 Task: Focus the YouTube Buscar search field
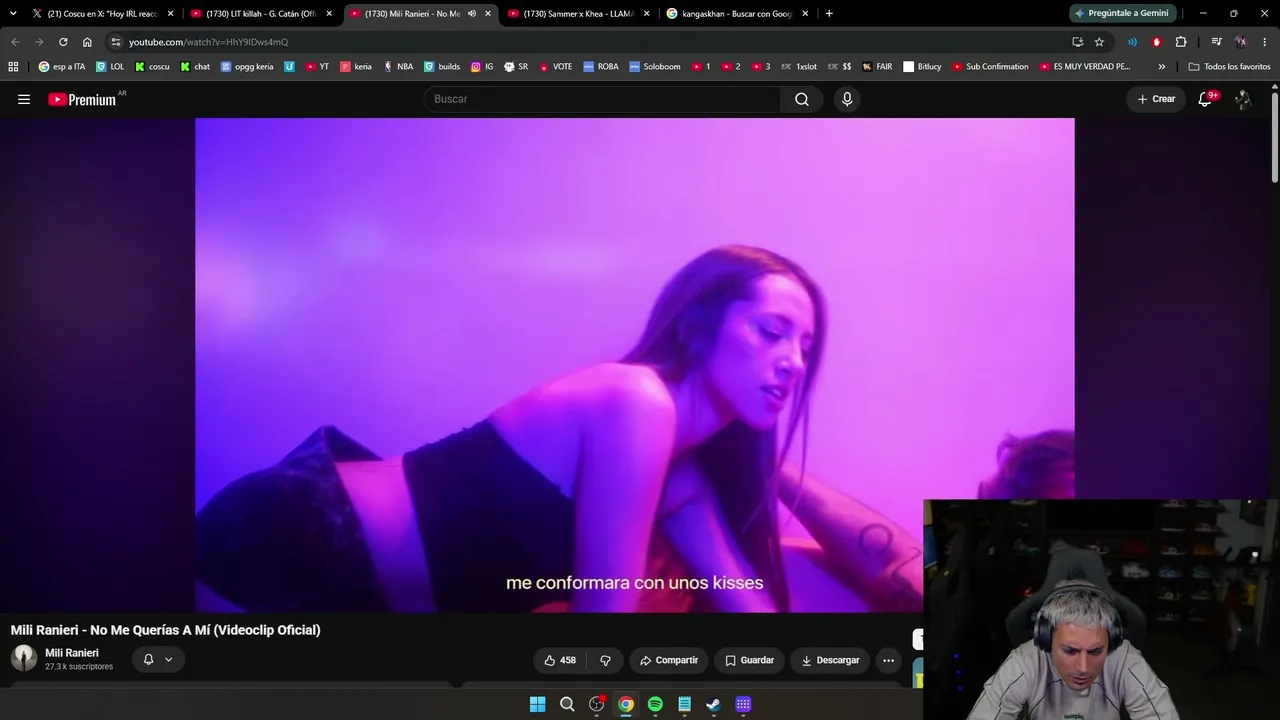[602, 99]
